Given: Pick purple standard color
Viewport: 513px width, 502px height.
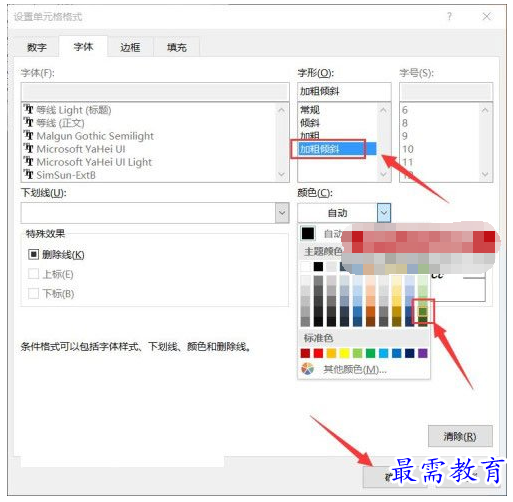Looking at the screenshot, I should tap(423, 353).
